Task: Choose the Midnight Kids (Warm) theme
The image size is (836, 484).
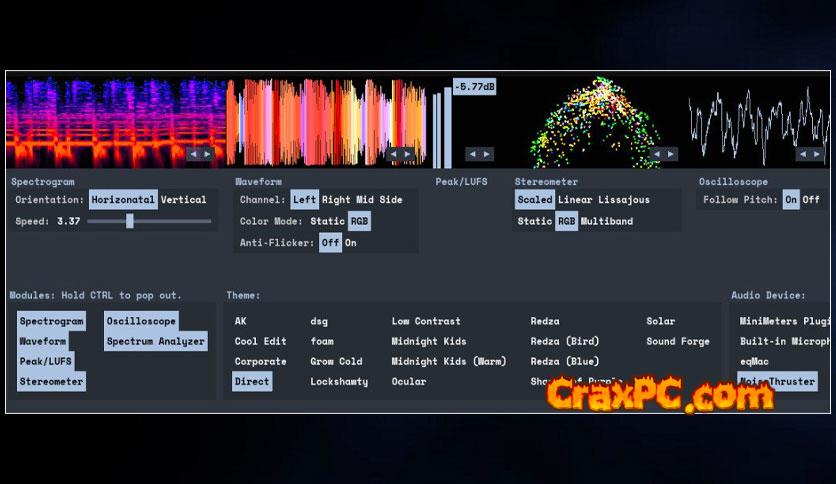Action: (x=448, y=361)
